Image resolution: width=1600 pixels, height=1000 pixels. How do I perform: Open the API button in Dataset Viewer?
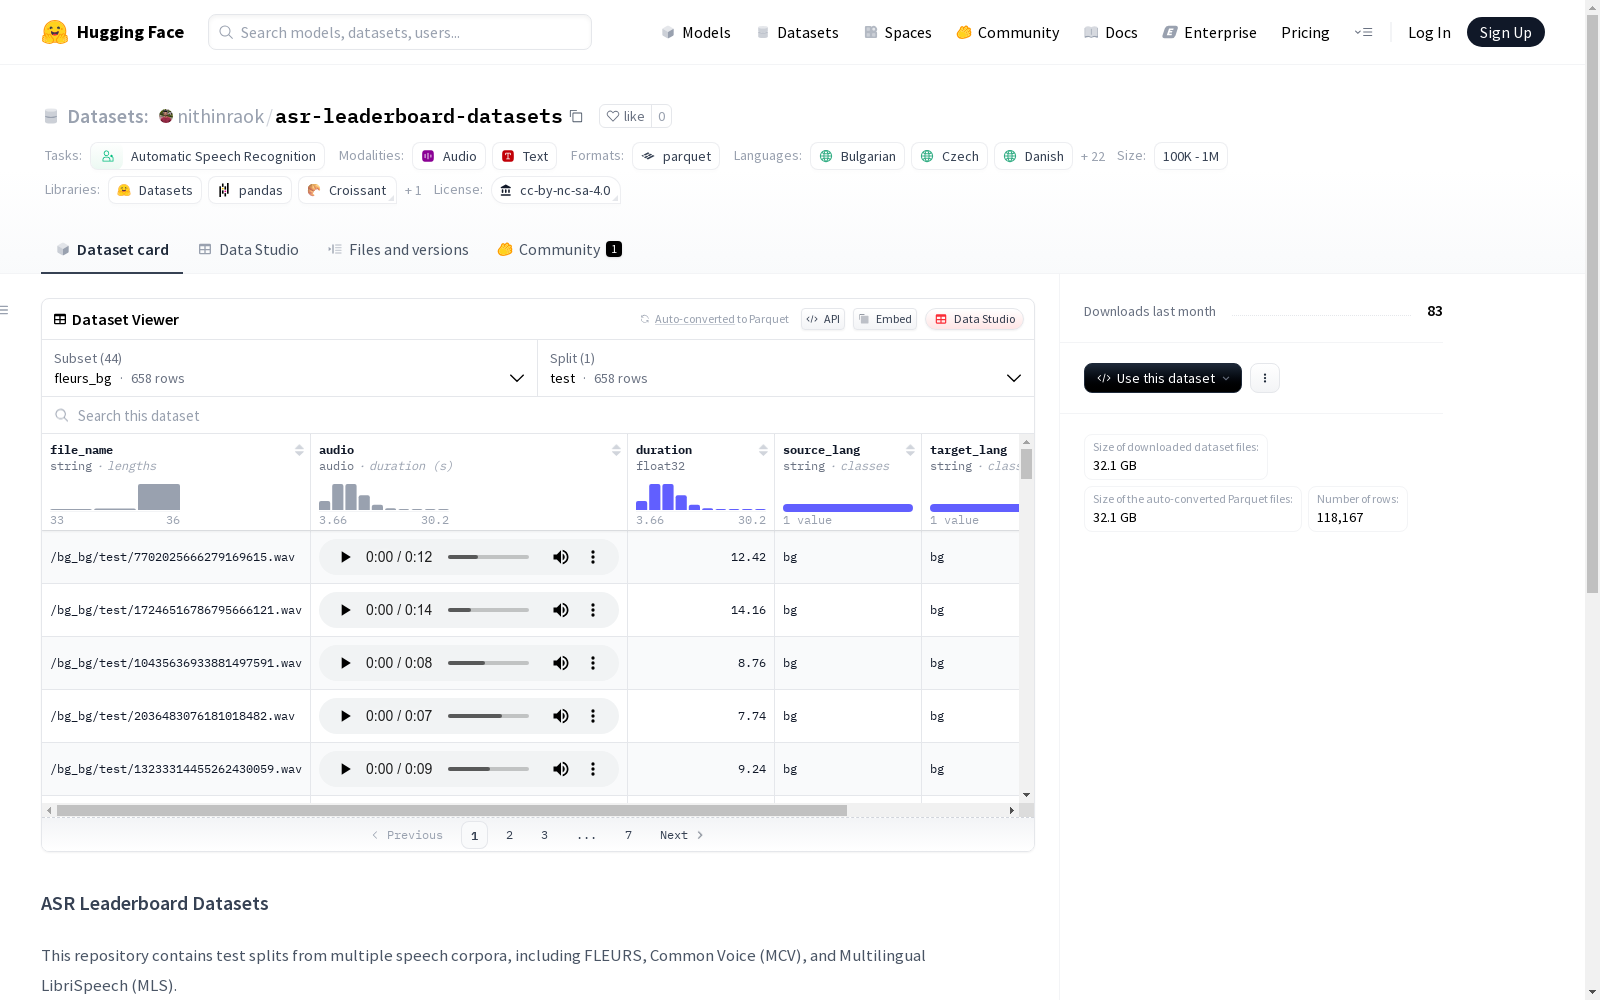coord(823,319)
